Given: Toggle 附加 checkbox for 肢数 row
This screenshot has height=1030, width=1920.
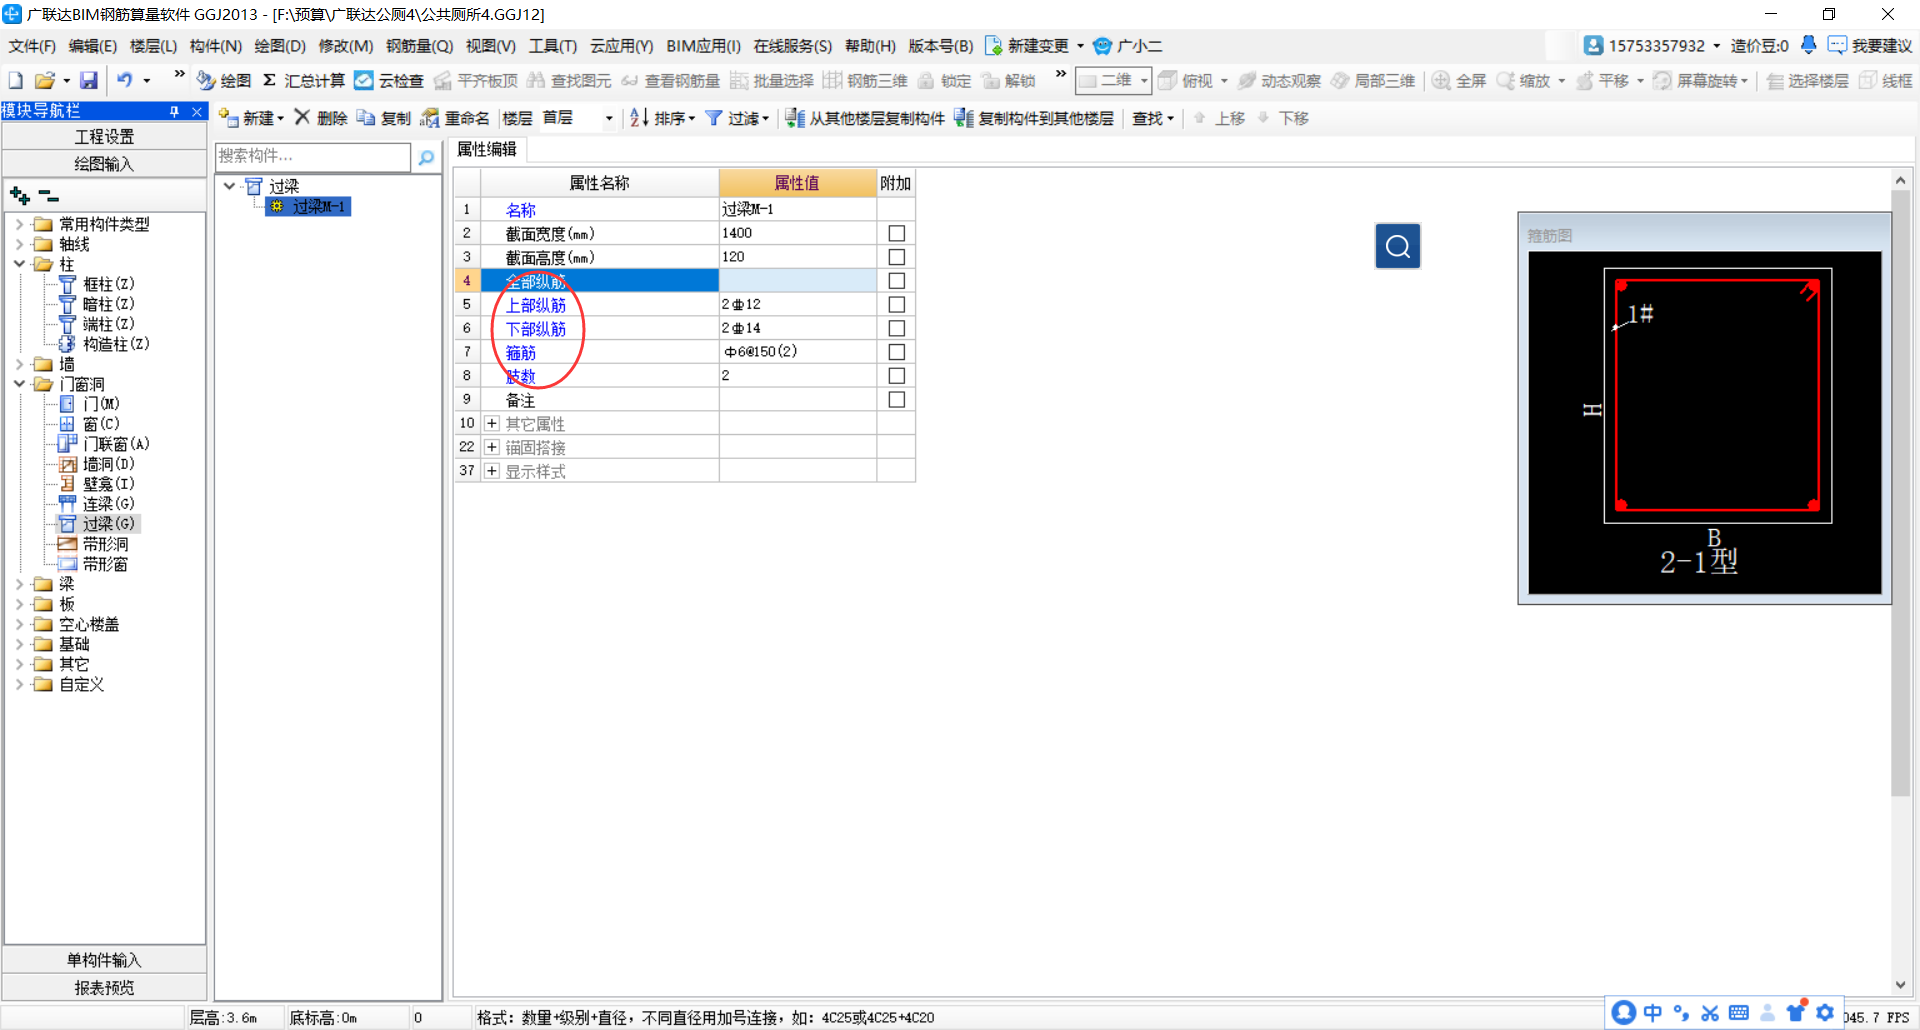Looking at the screenshot, I should coord(897,376).
